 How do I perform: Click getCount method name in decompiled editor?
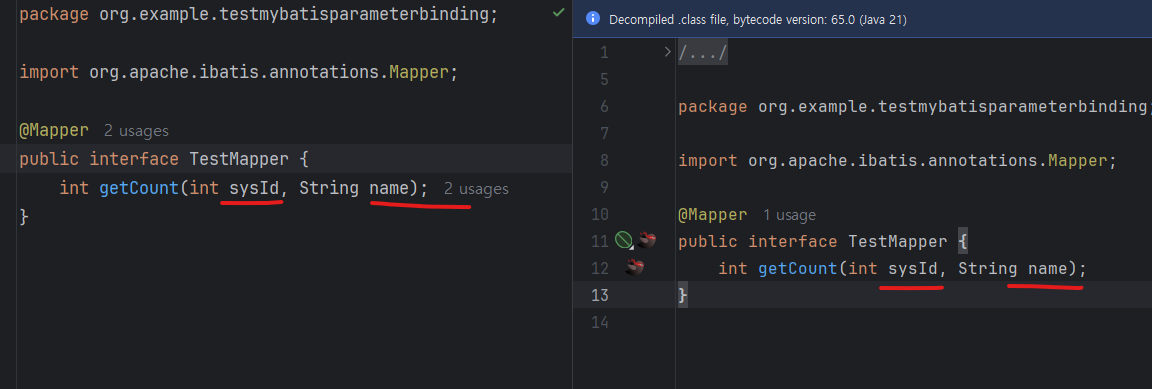tap(798, 268)
